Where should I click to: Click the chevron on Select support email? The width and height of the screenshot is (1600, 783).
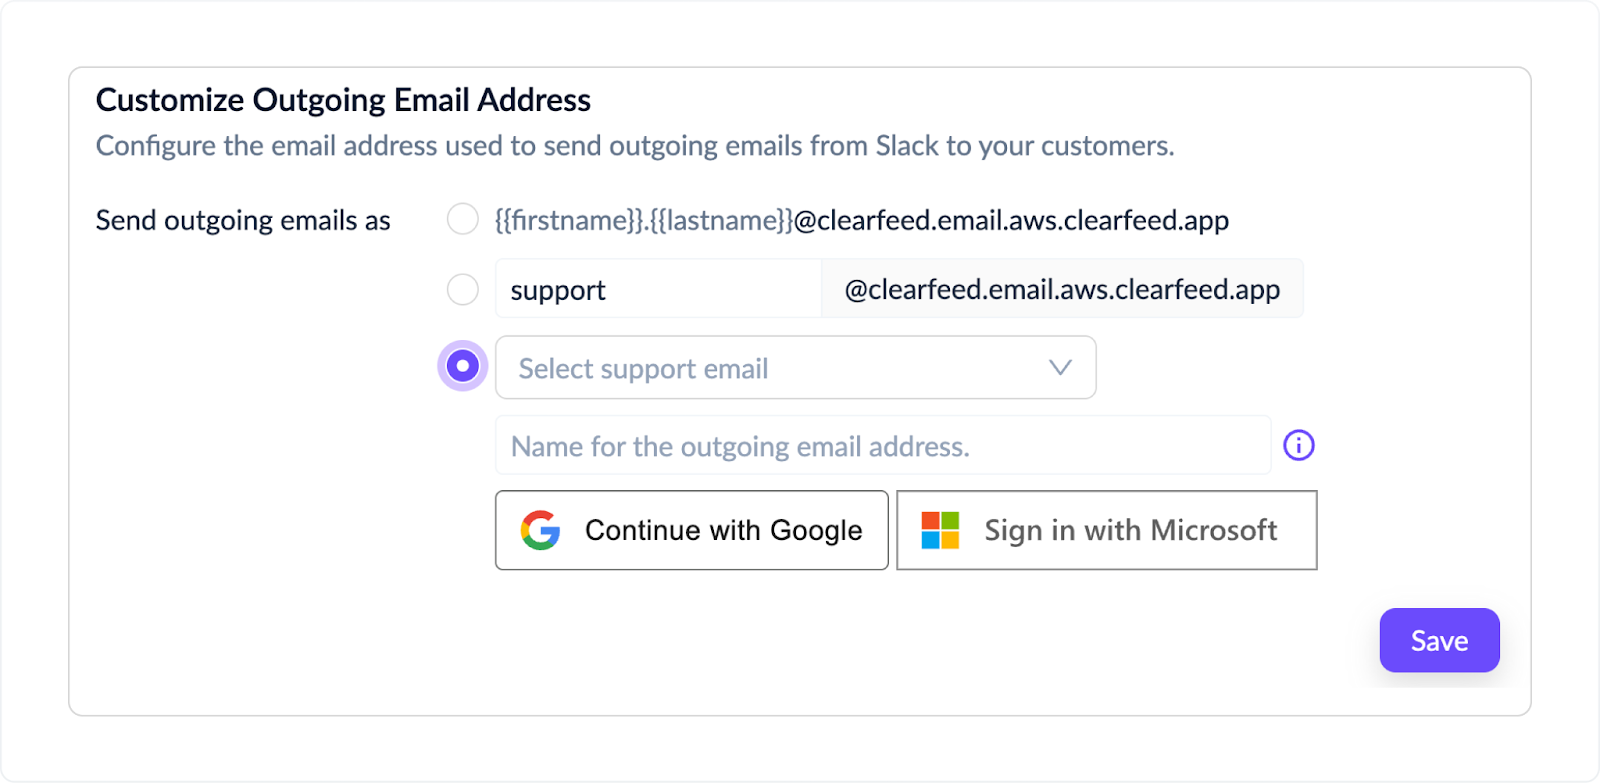1059,368
